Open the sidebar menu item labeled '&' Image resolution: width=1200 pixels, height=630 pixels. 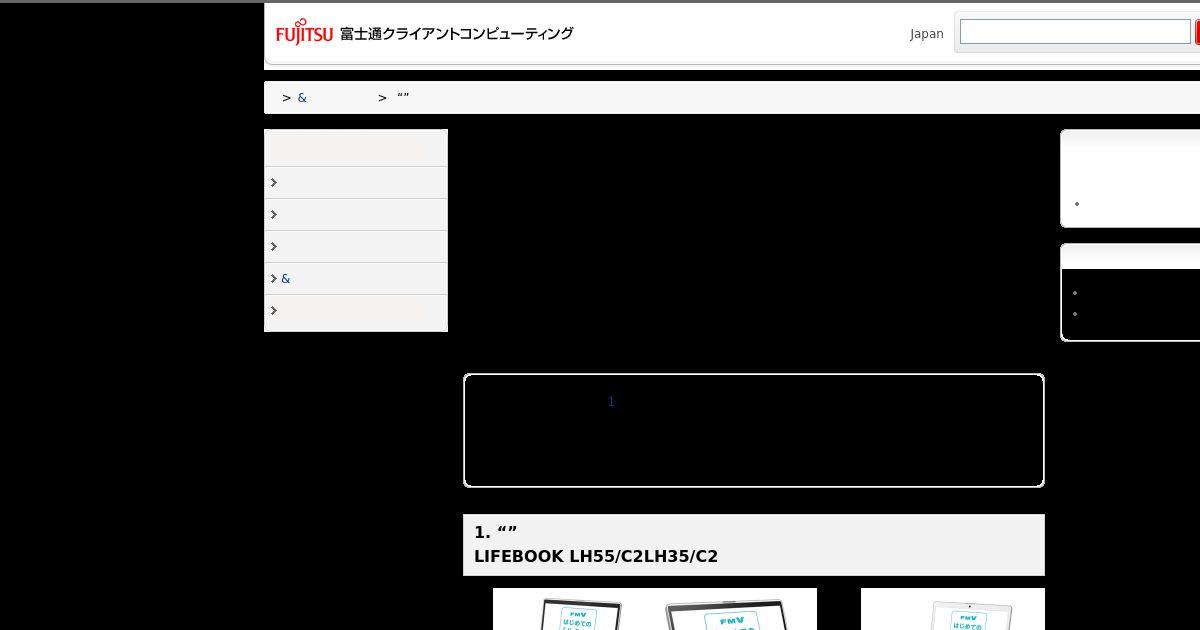(x=356, y=279)
